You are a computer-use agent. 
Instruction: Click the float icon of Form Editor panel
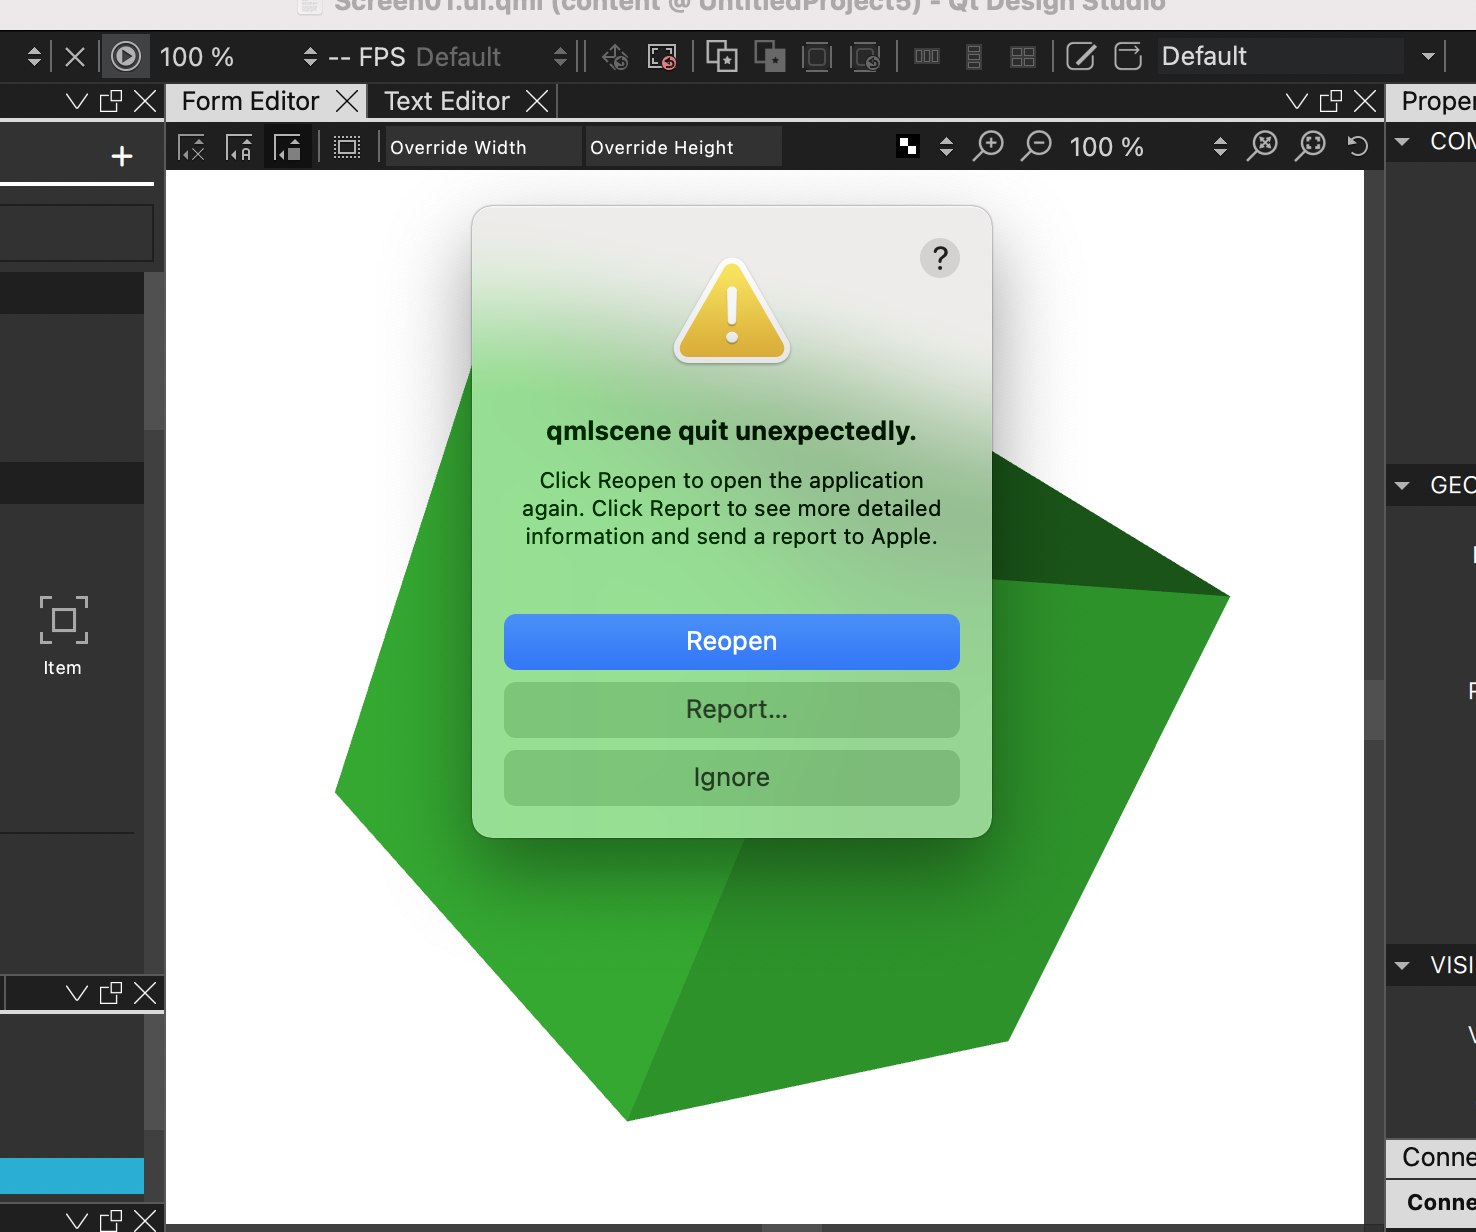(1331, 101)
